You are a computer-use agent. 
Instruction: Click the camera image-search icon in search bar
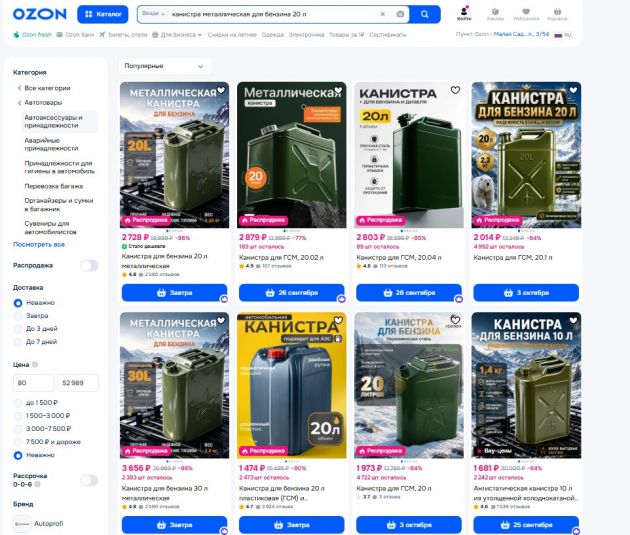(x=400, y=14)
